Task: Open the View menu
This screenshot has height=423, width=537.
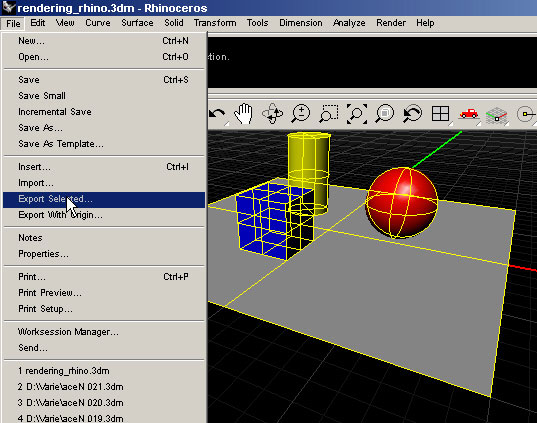Action: pyautogui.click(x=65, y=23)
